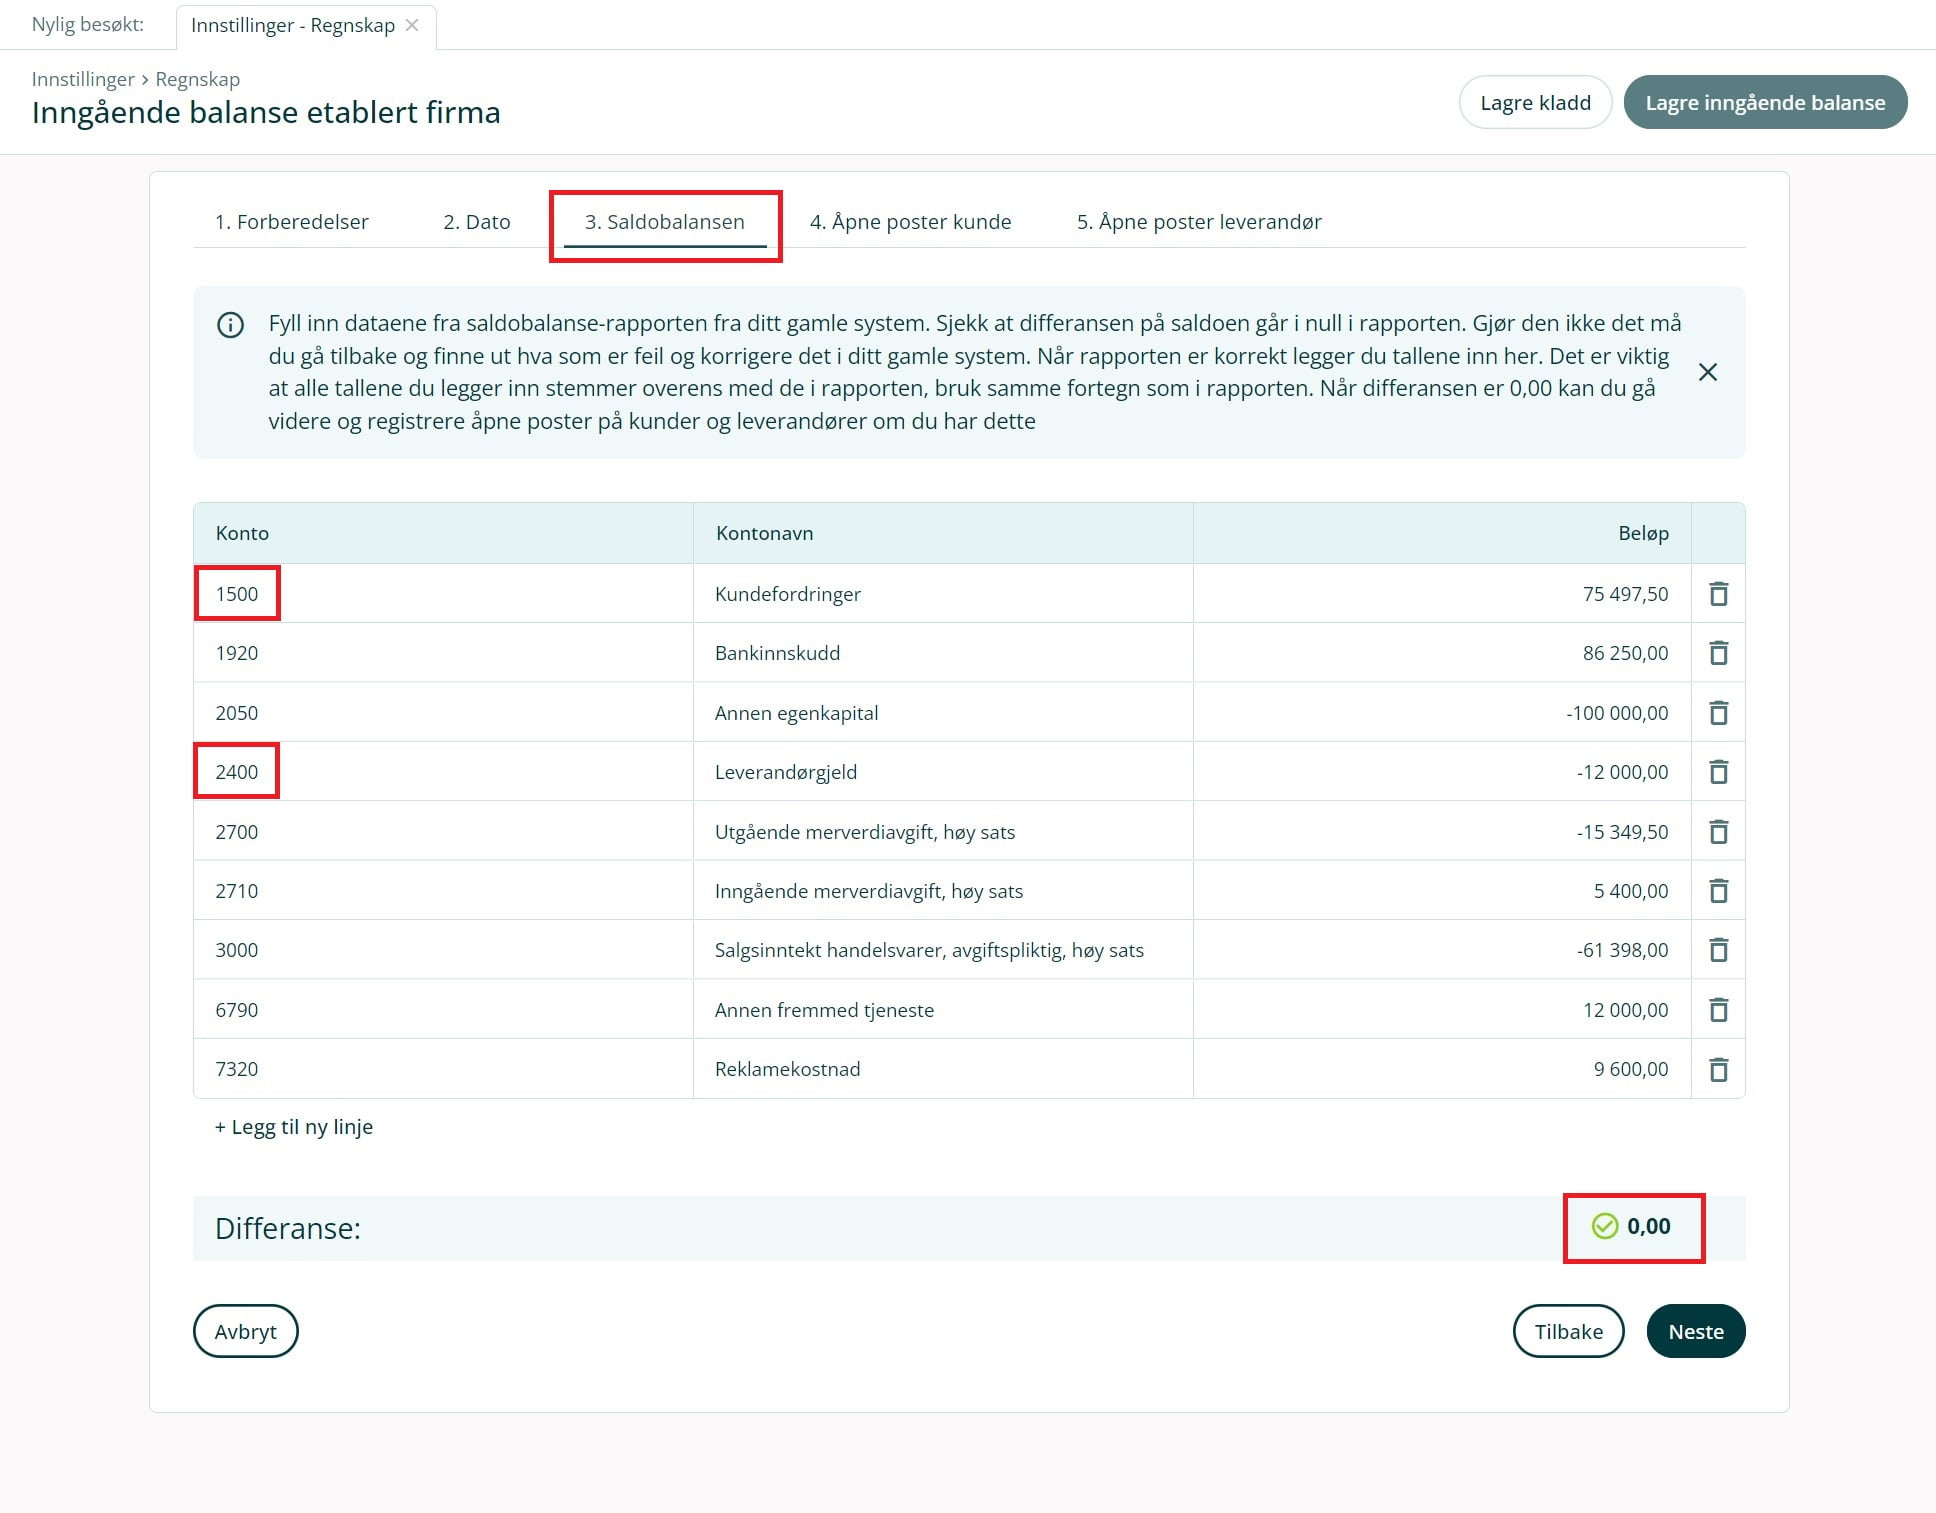Viewport: 1936px width, 1513px height.
Task: Delete the Leverandørgjeld row with trash icon
Action: tap(1718, 772)
